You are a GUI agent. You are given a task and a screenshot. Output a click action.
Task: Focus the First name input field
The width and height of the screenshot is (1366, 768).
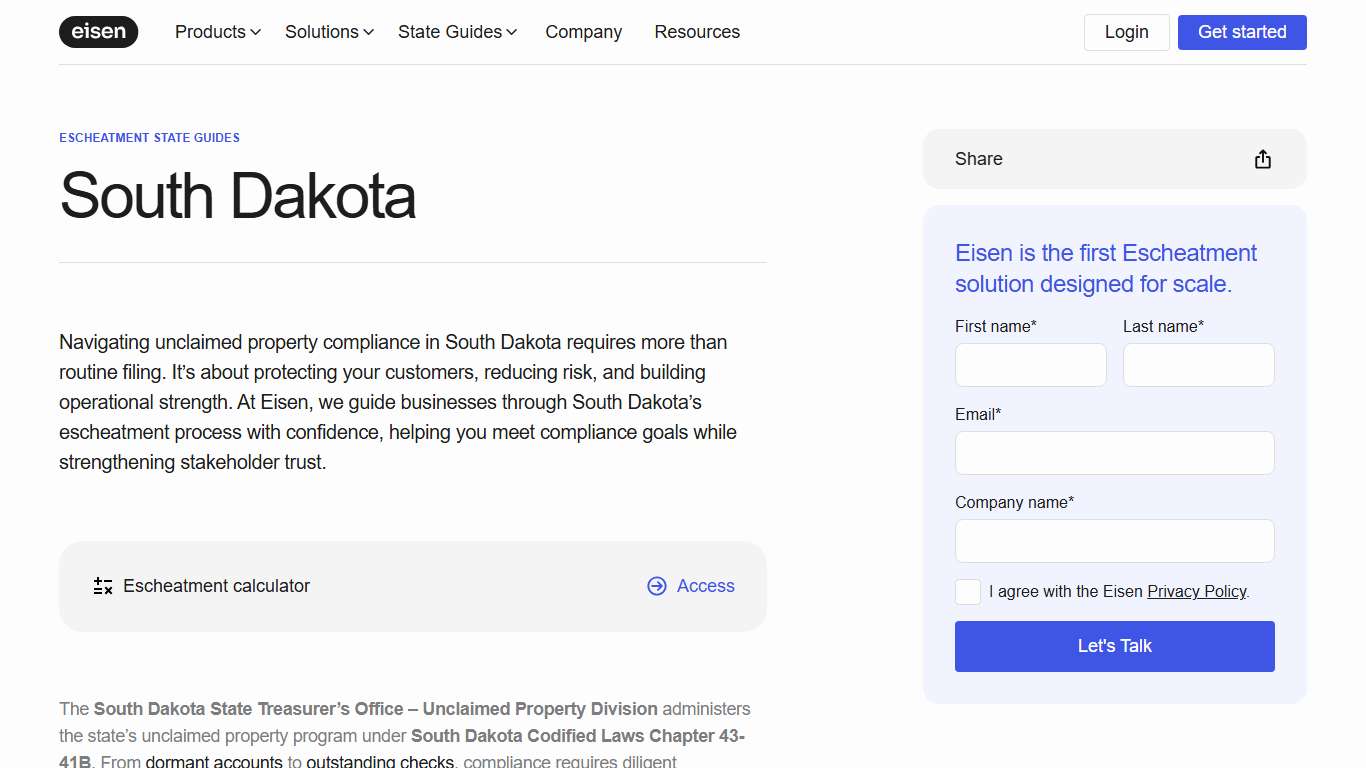pos(1030,365)
